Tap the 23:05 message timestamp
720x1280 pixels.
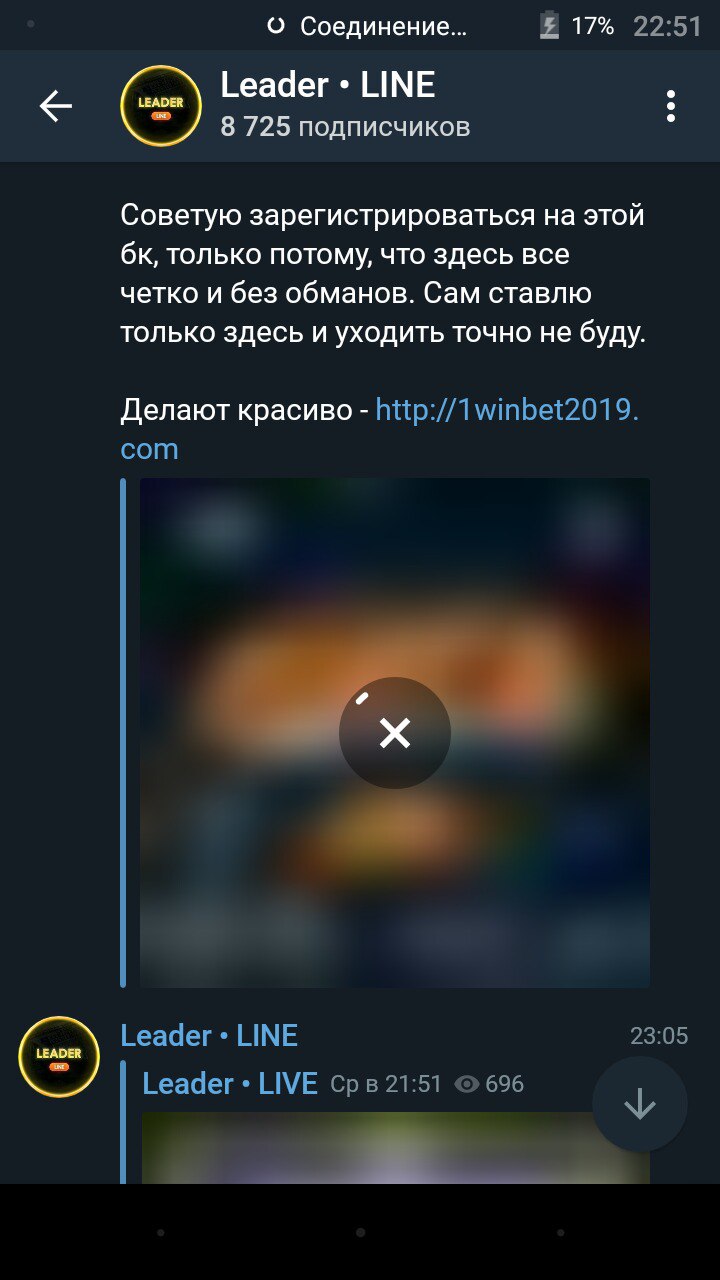click(x=659, y=1036)
